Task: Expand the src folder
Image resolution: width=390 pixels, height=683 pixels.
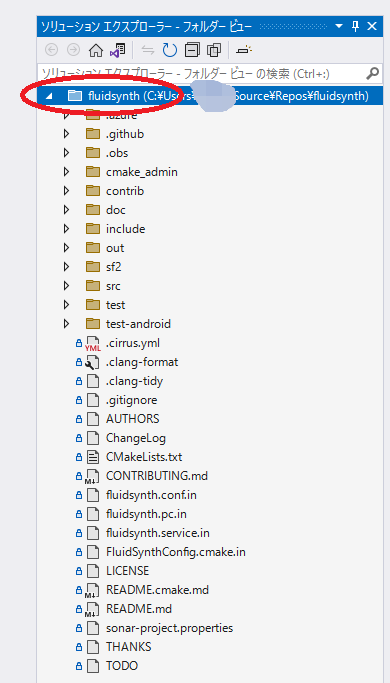Action: [66, 286]
